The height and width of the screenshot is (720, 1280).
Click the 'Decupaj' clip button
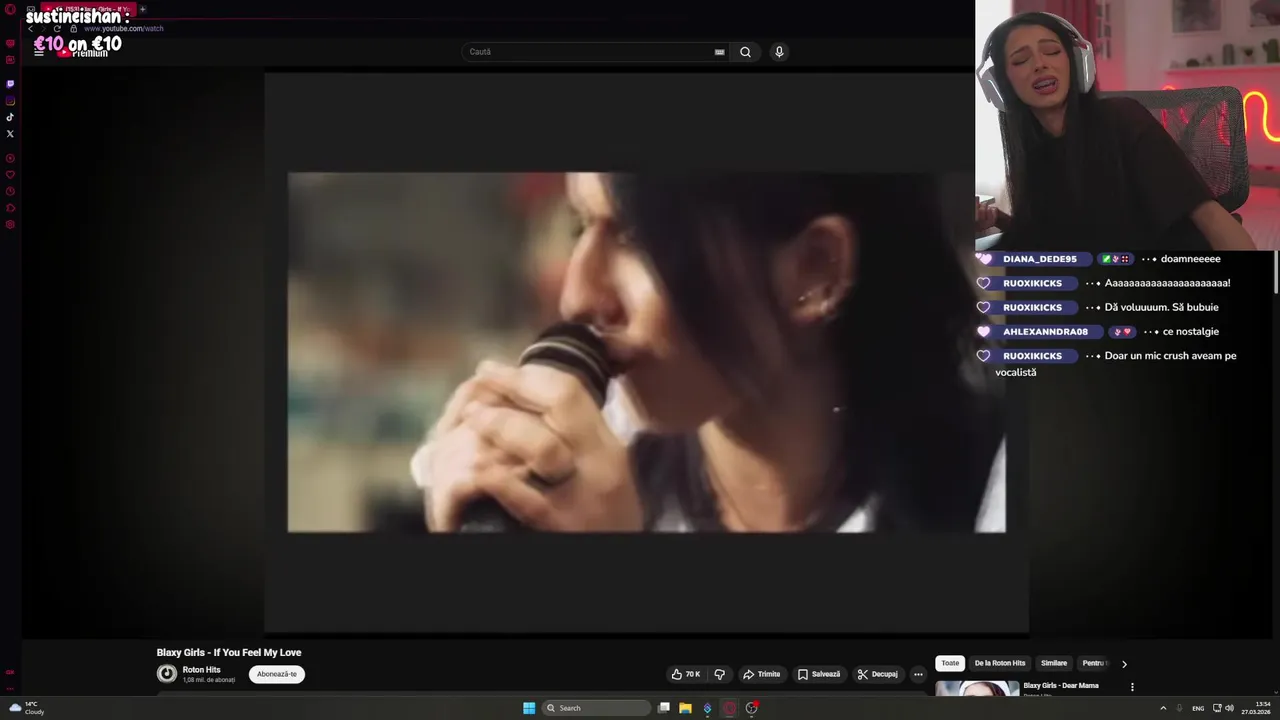[878, 674]
